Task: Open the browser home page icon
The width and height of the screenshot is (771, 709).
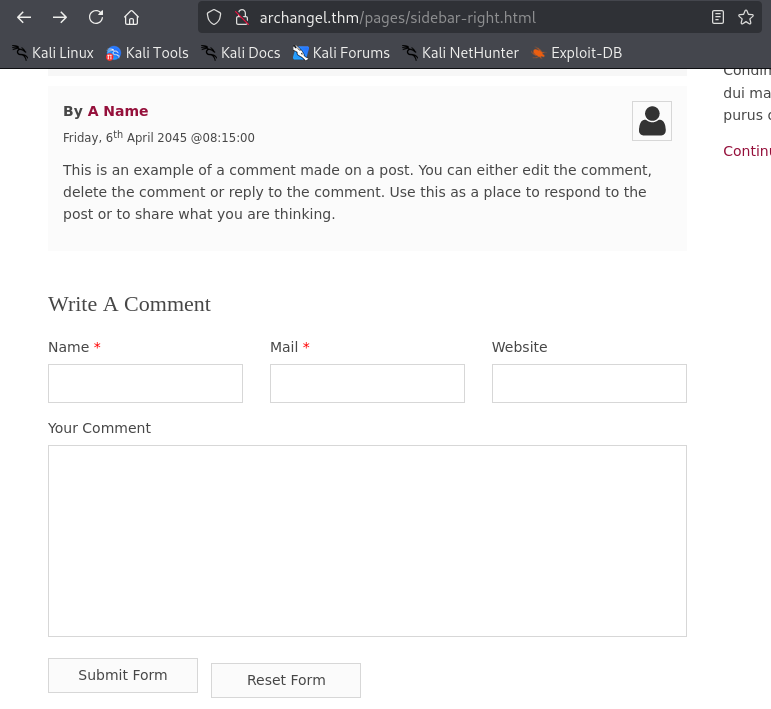Action: pos(131,18)
